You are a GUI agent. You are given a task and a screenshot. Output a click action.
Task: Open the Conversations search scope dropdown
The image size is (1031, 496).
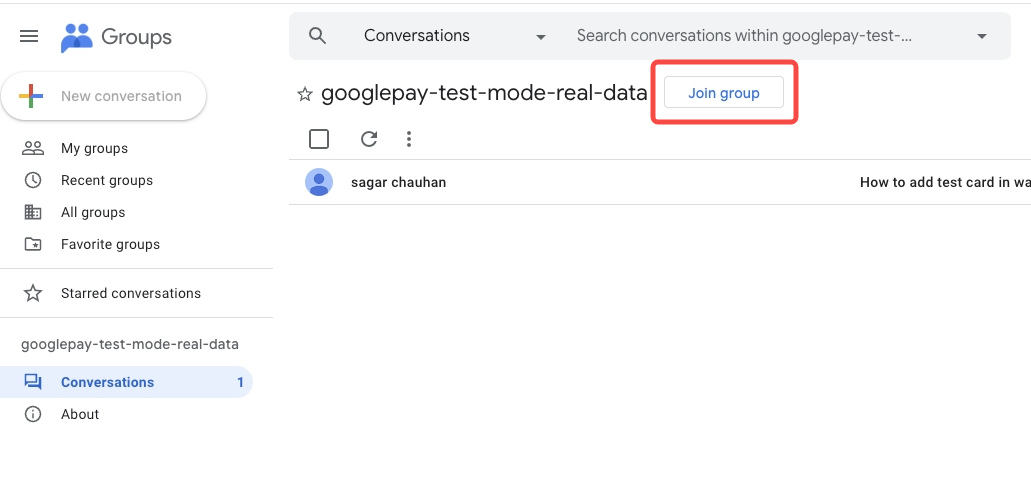pyautogui.click(x=455, y=36)
